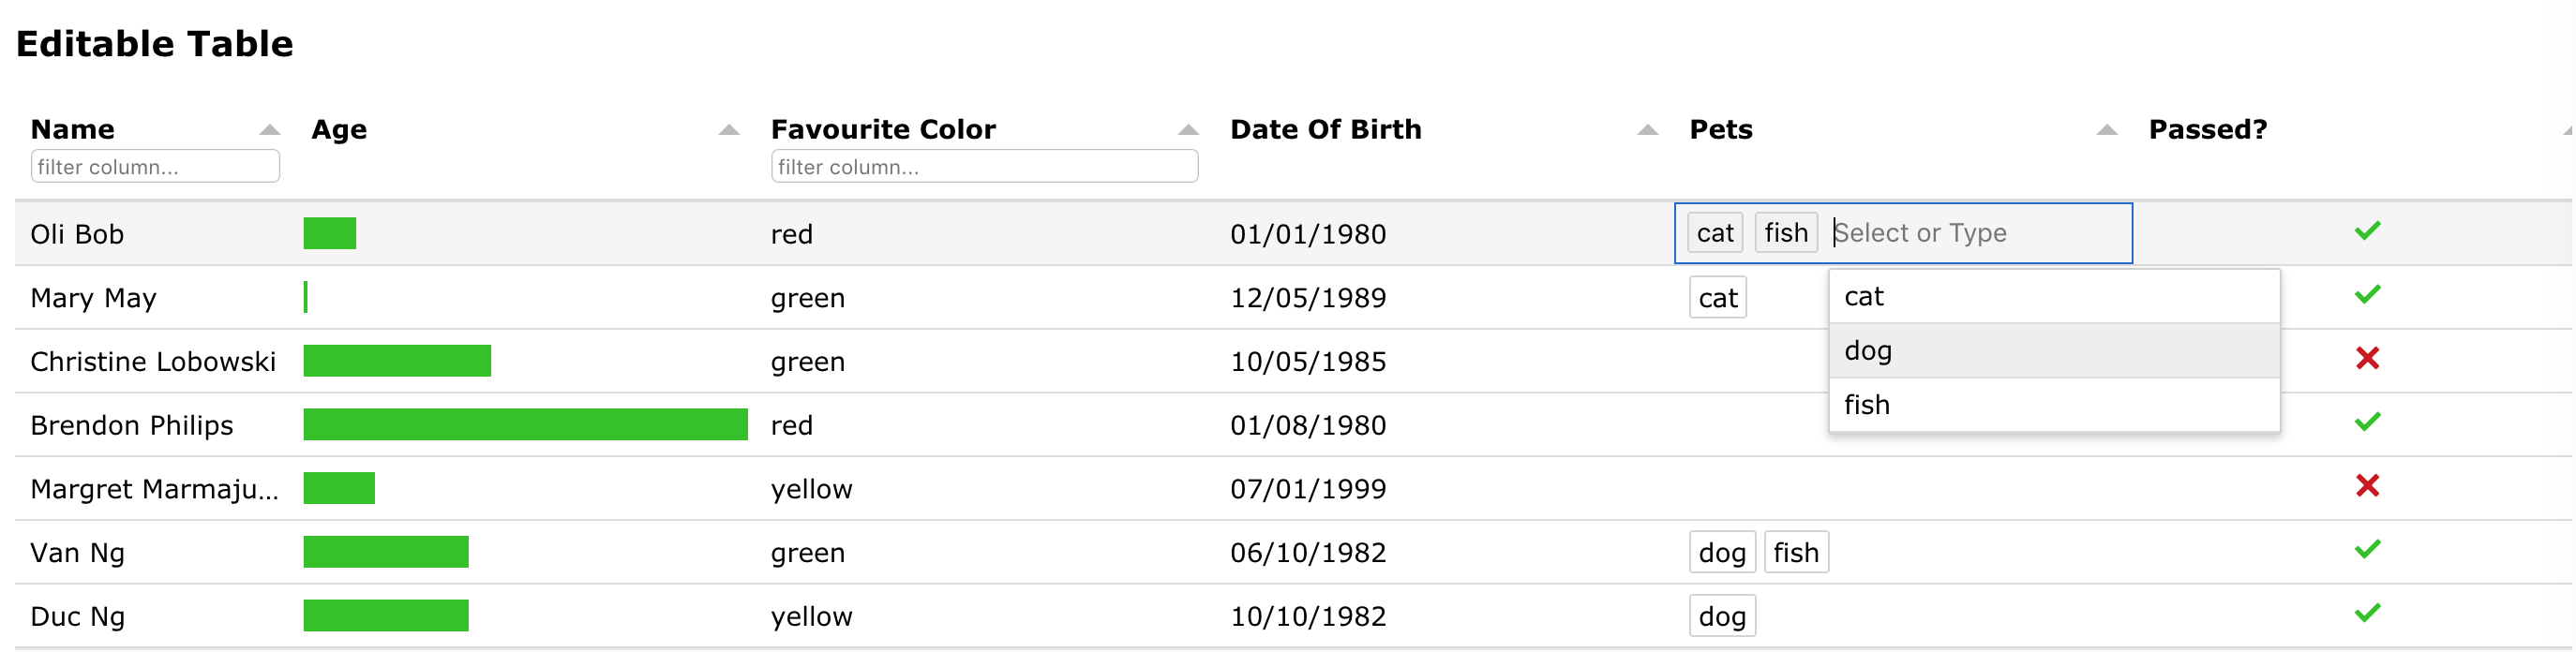Image resolution: width=2576 pixels, height=652 pixels.
Task: Click Brendon Philips' age progress bar
Action: coord(525,424)
